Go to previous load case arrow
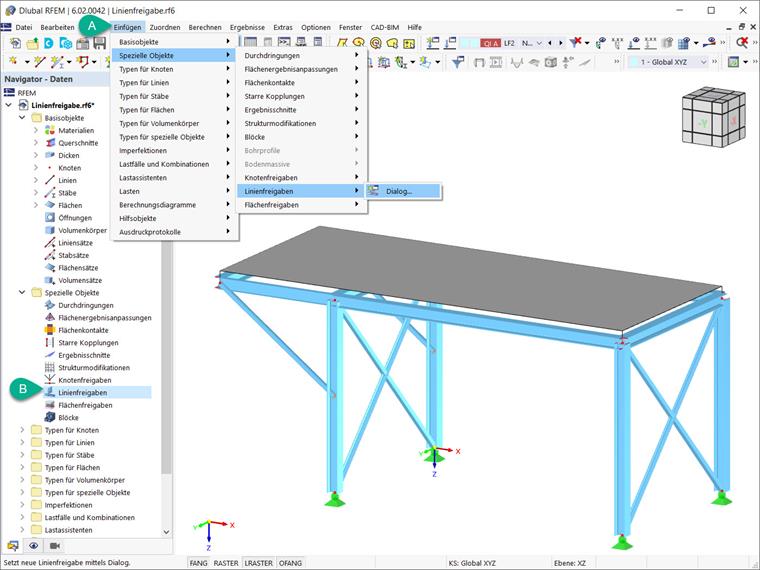Image resolution: width=760 pixels, height=570 pixels. (x=550, y=43)
